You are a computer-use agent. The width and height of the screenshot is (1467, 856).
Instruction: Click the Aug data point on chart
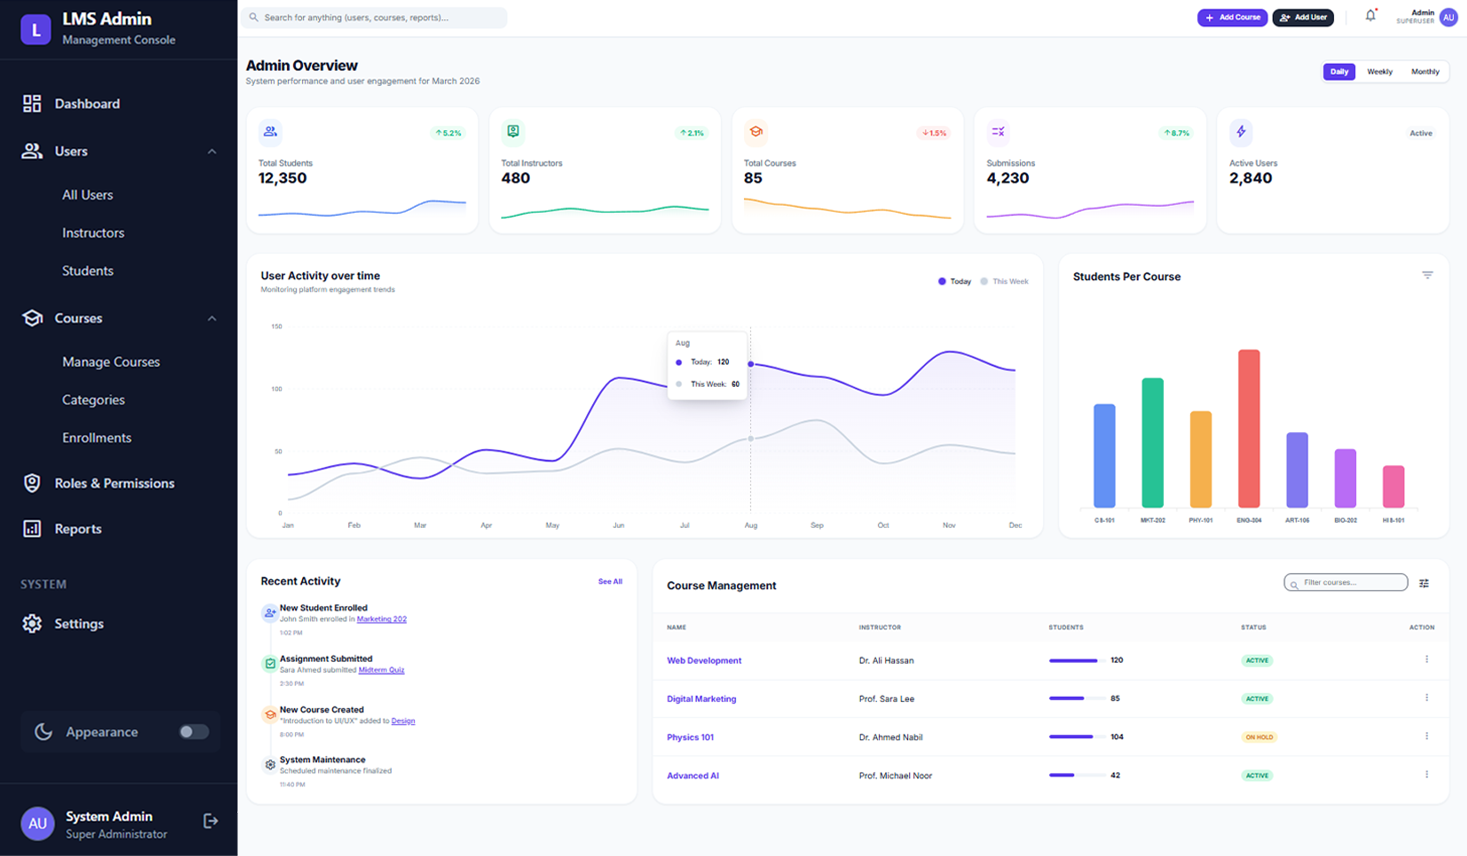pyautogui.click(x=751, y=364)
